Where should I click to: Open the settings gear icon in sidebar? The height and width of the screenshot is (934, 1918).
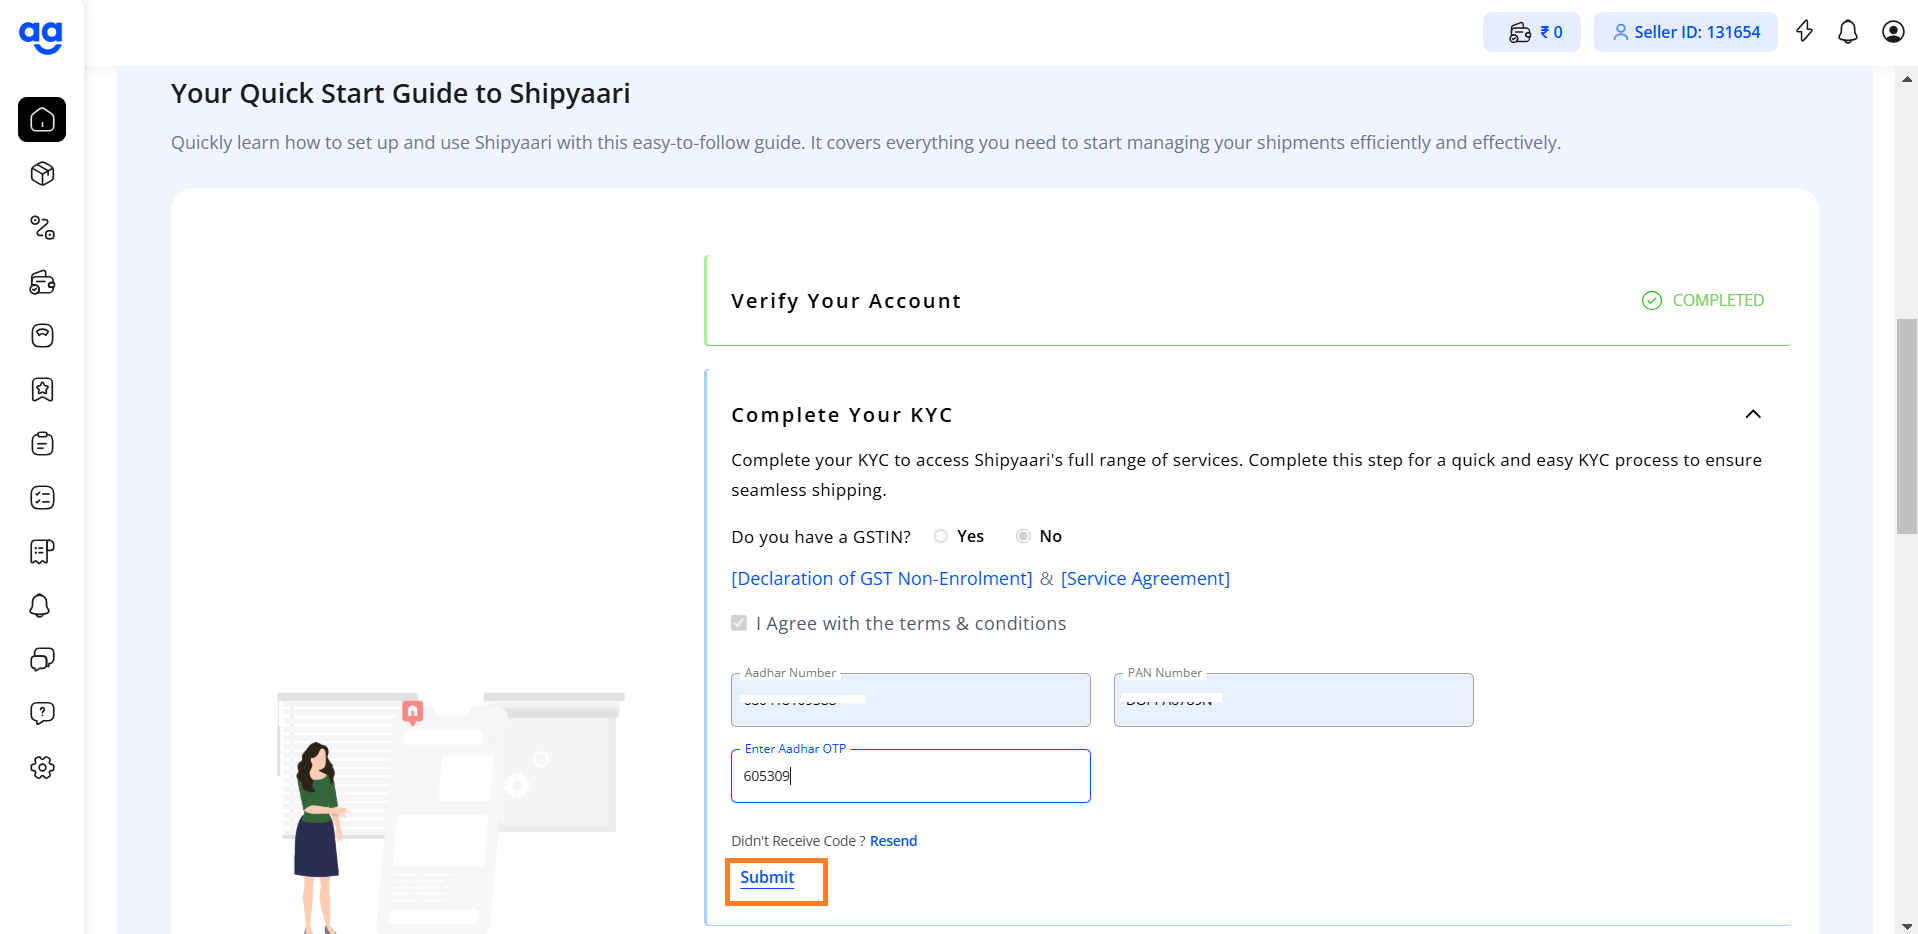(x=42, y=767)
